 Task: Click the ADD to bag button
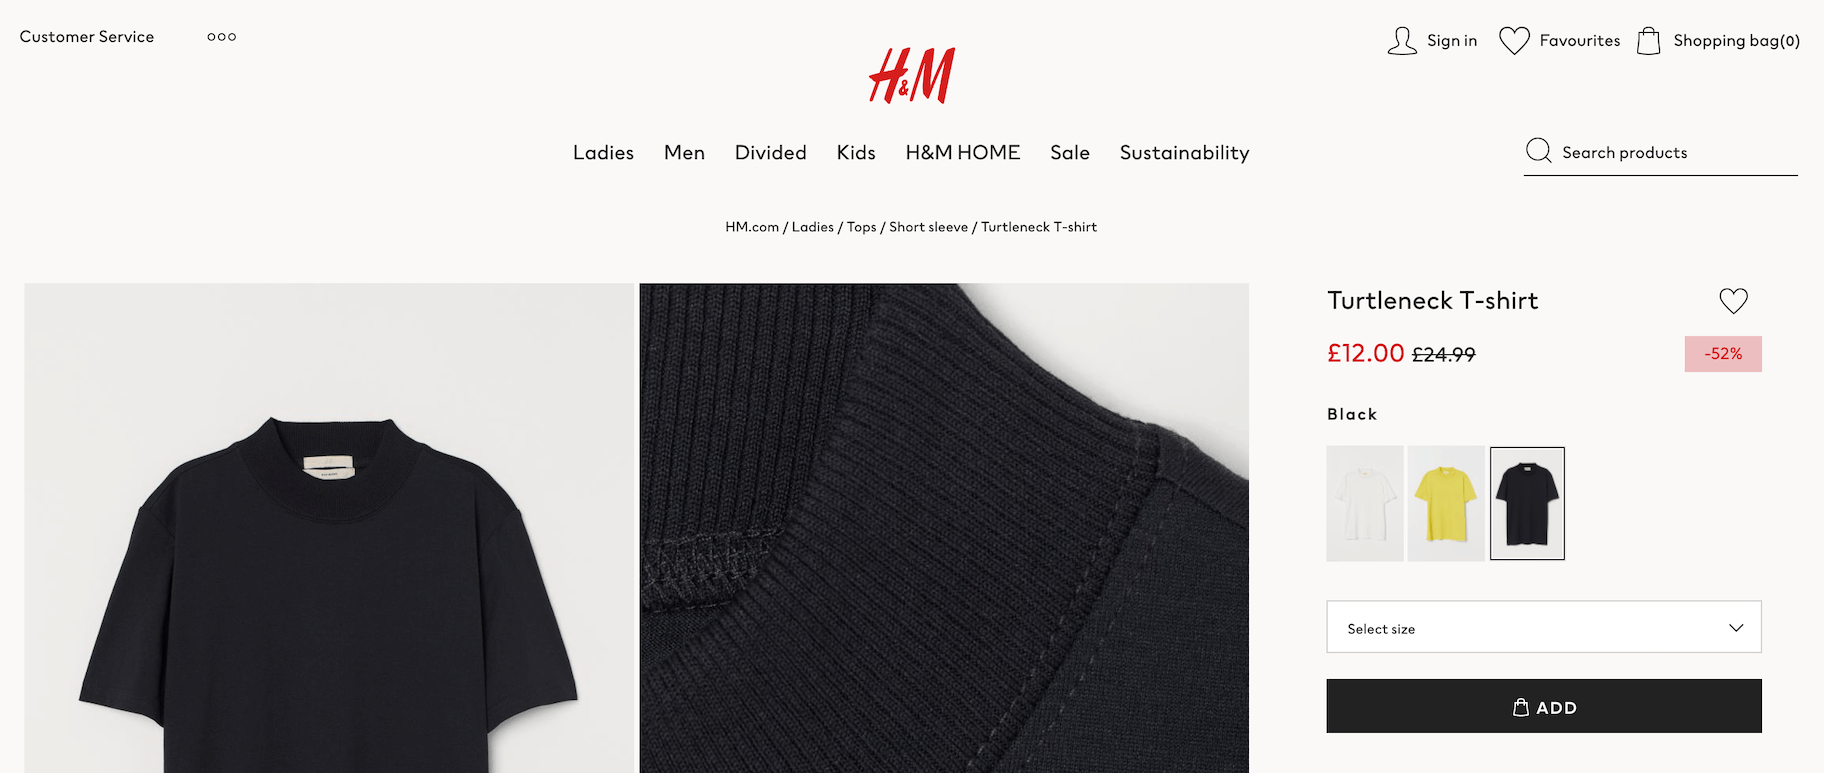(1543, 706)
